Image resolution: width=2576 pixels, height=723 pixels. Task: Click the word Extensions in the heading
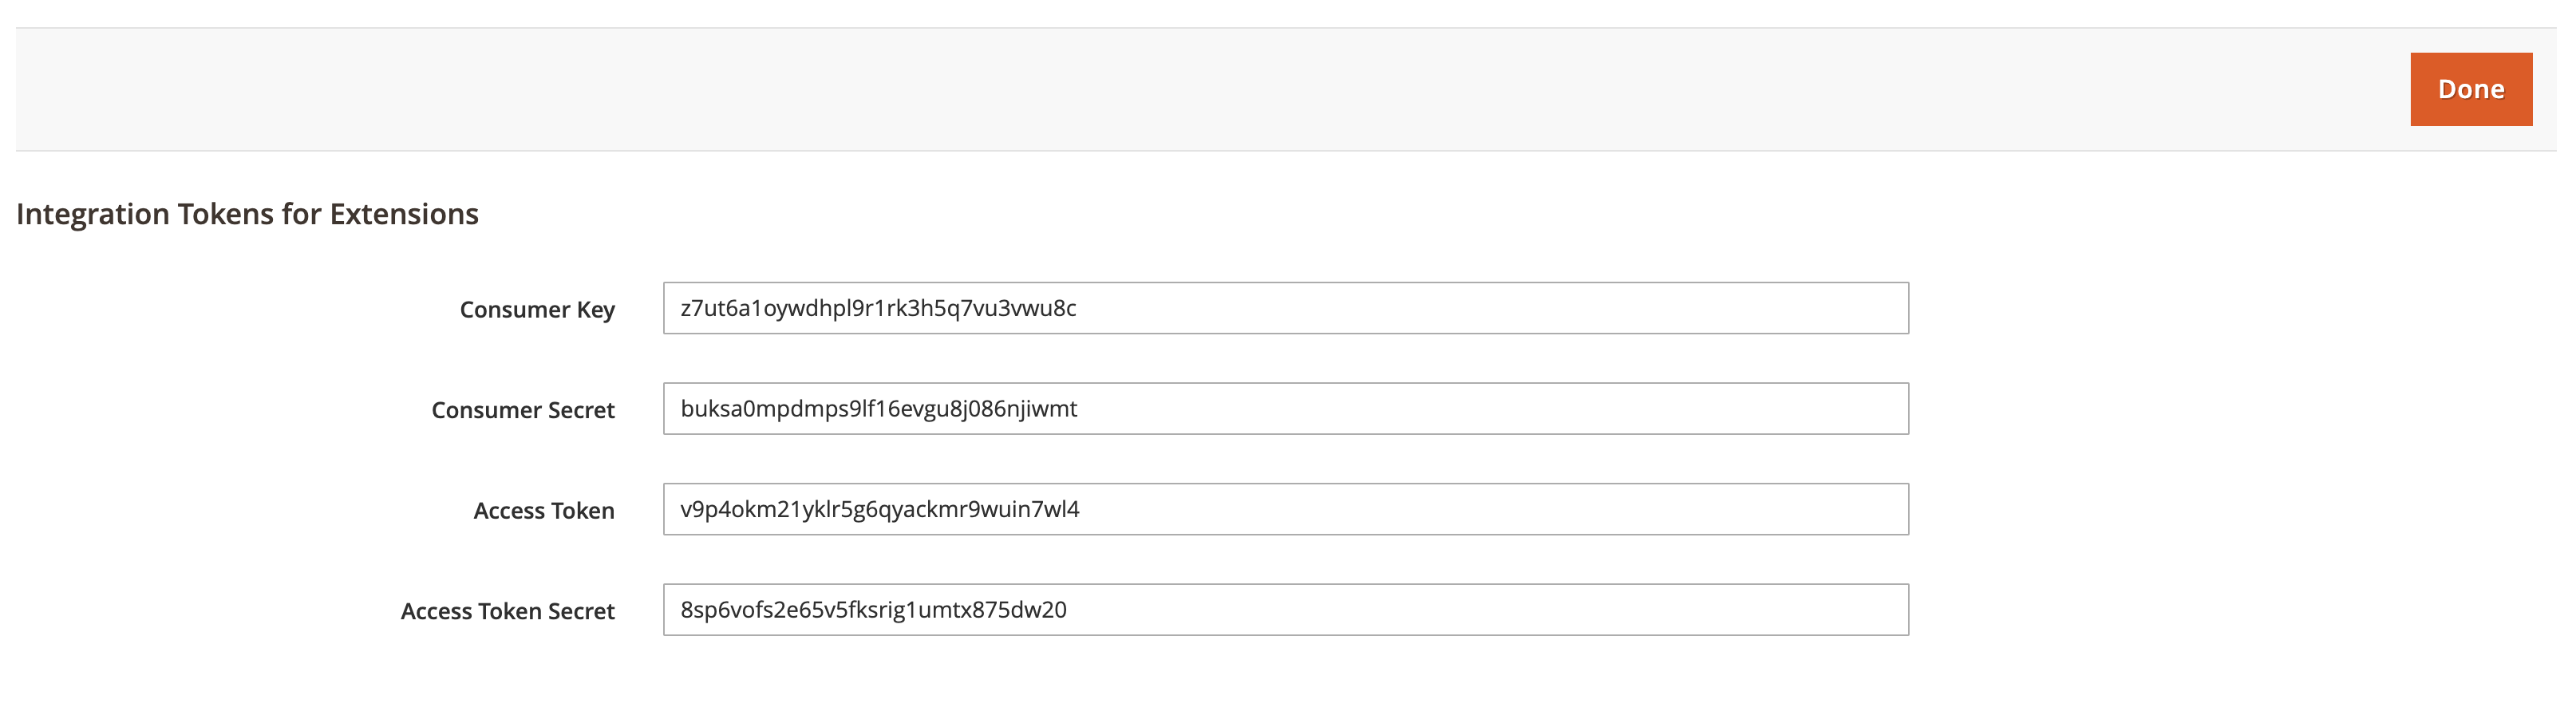point(404,214)
